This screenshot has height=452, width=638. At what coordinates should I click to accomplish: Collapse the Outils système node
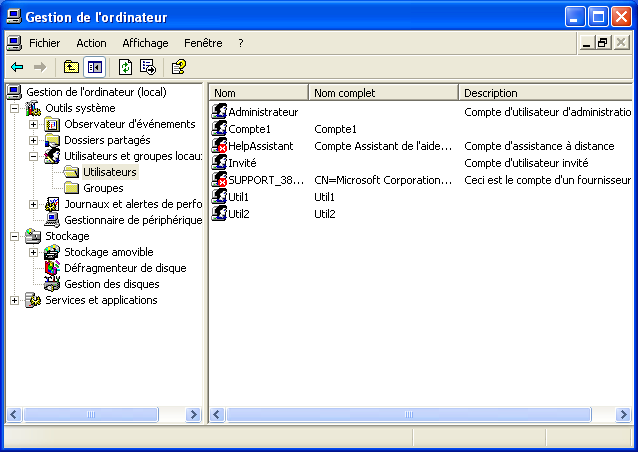14,108
